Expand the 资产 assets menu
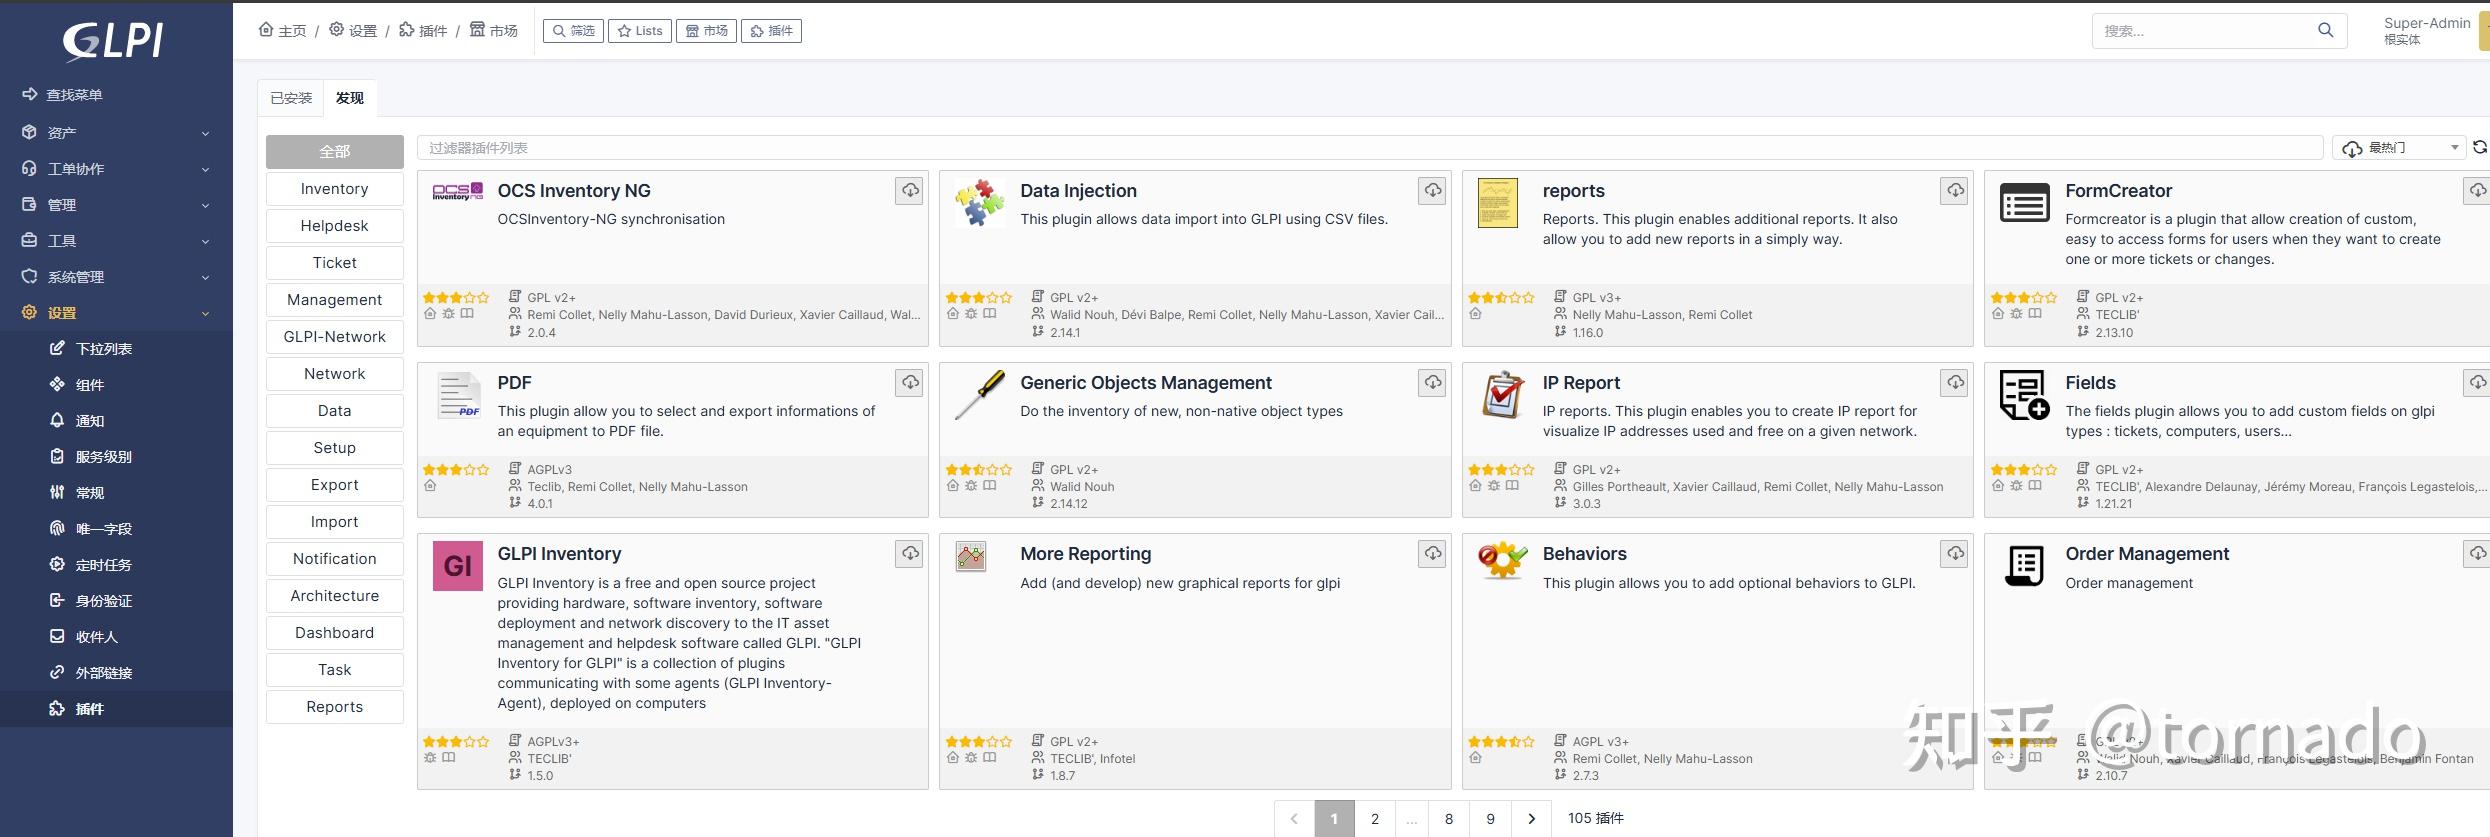This screenshot has height=837, width=2490. coord(116,133)
